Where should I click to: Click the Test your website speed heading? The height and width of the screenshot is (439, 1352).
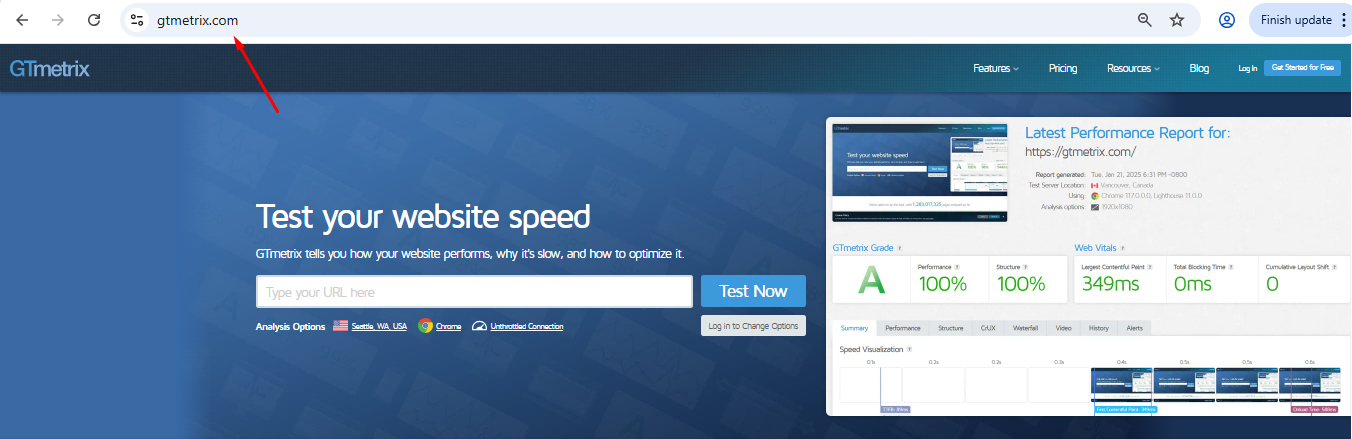point(423,216)
